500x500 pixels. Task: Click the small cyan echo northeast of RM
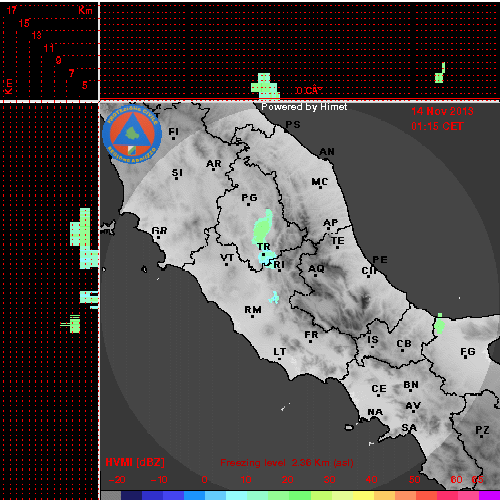[274, 297]
